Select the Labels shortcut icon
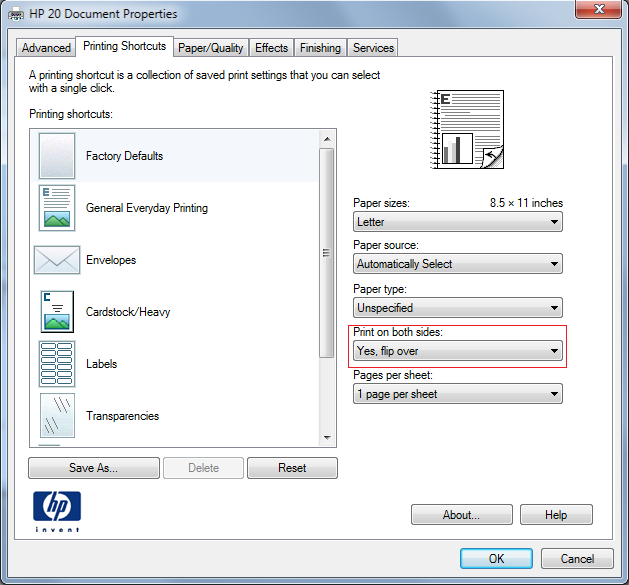This screenshot has height=585, width=629. click(57, 364)
